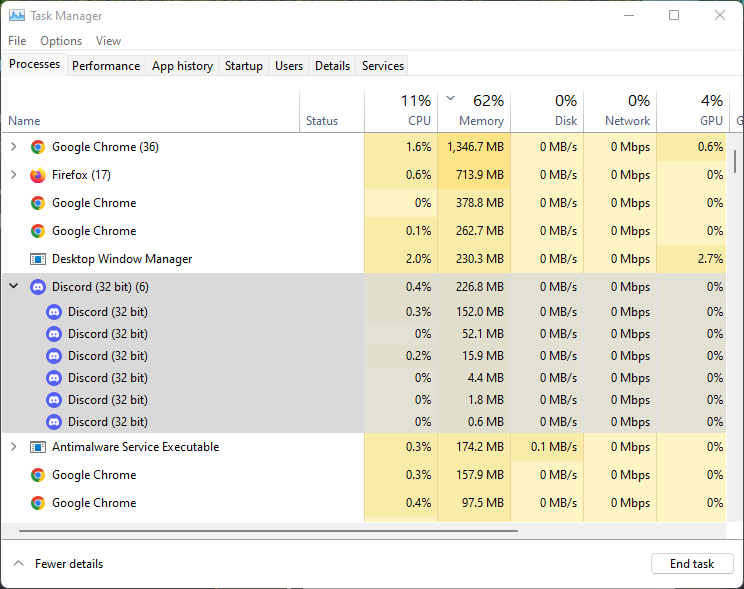The width and height of the screenshot is (744, 589).
Task: Sort by the Name column header
Action: 151,112
